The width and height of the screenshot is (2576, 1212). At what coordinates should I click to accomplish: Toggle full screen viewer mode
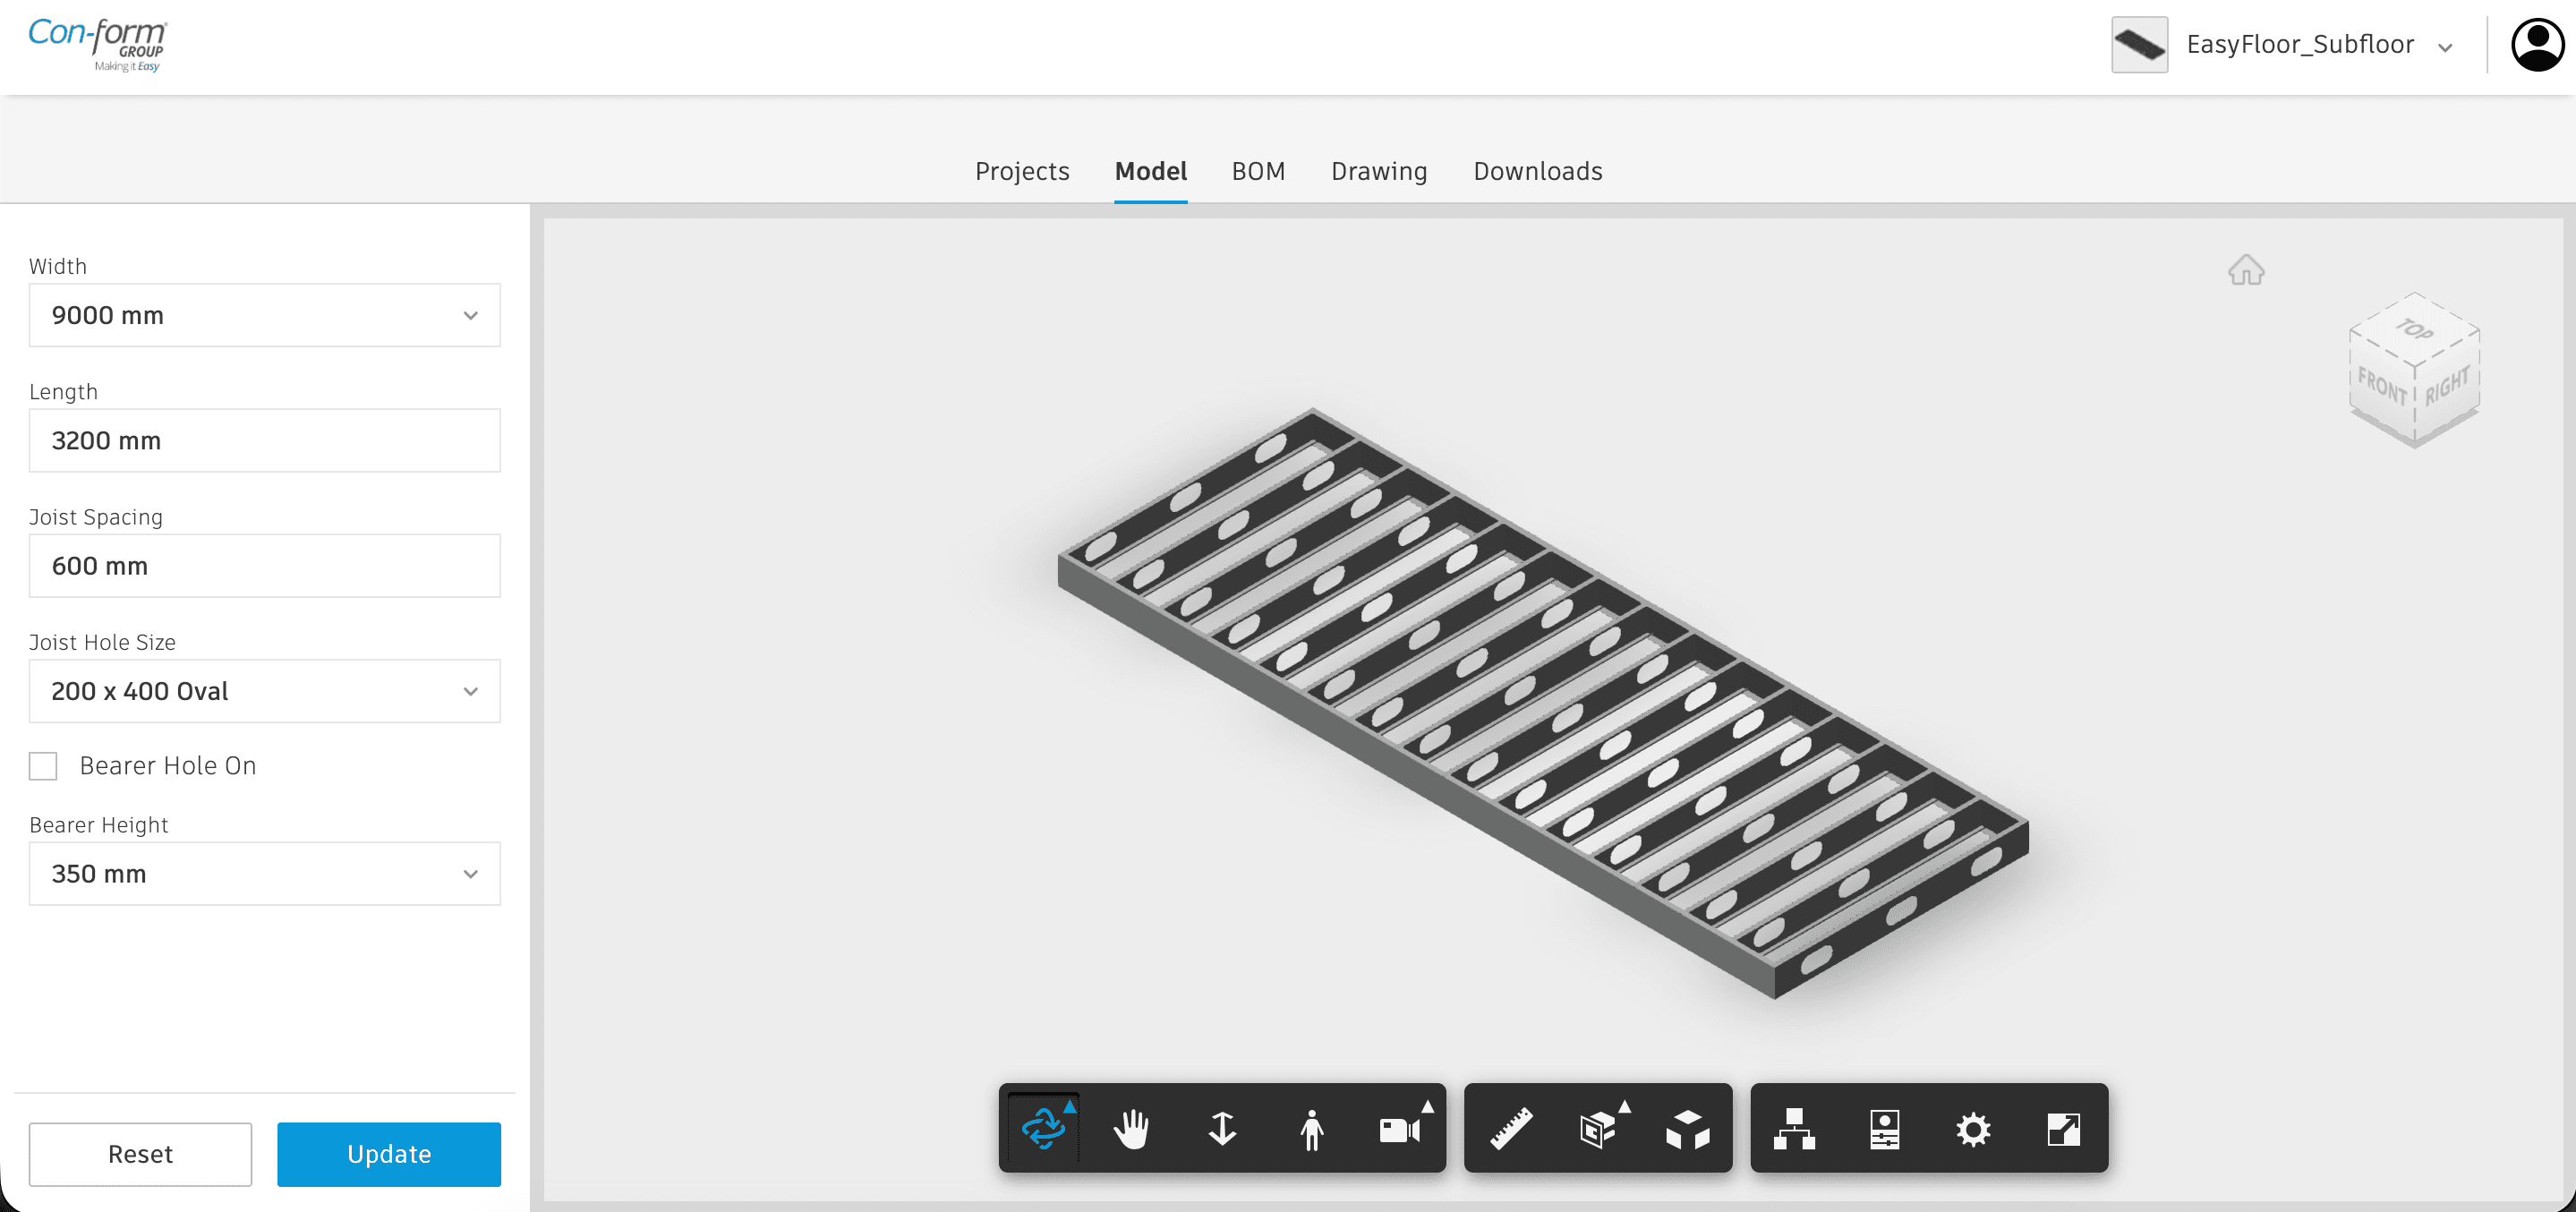point(2064,1128)
